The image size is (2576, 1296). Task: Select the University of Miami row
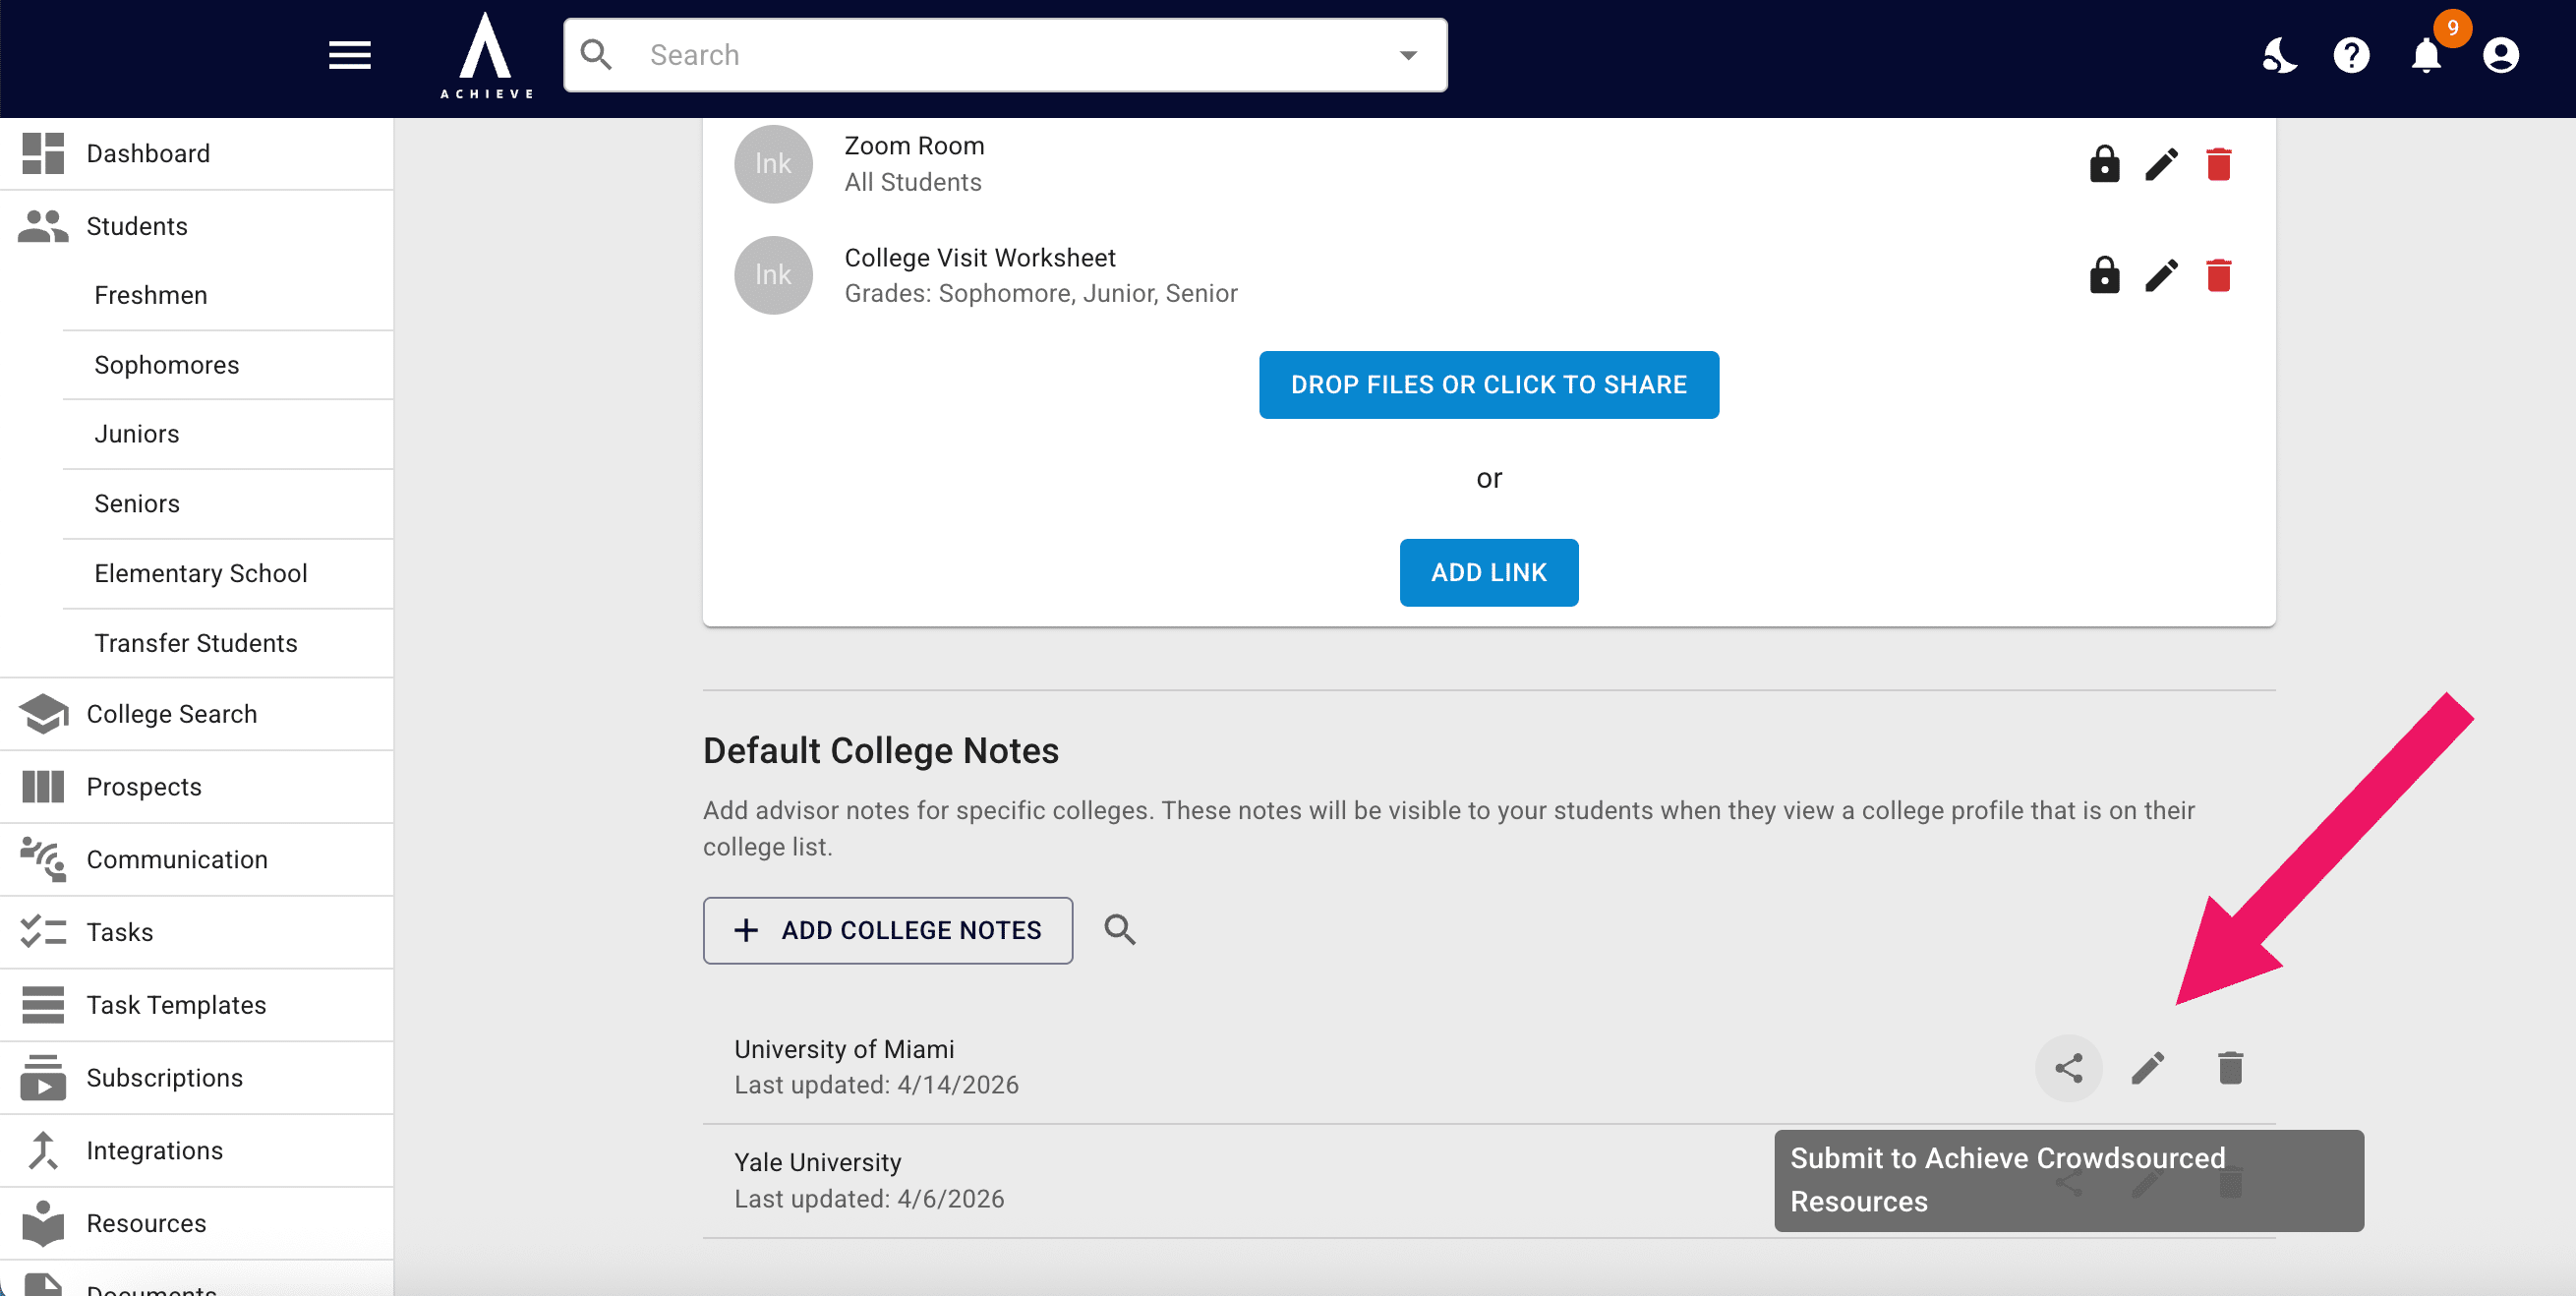point(1488,1068)
